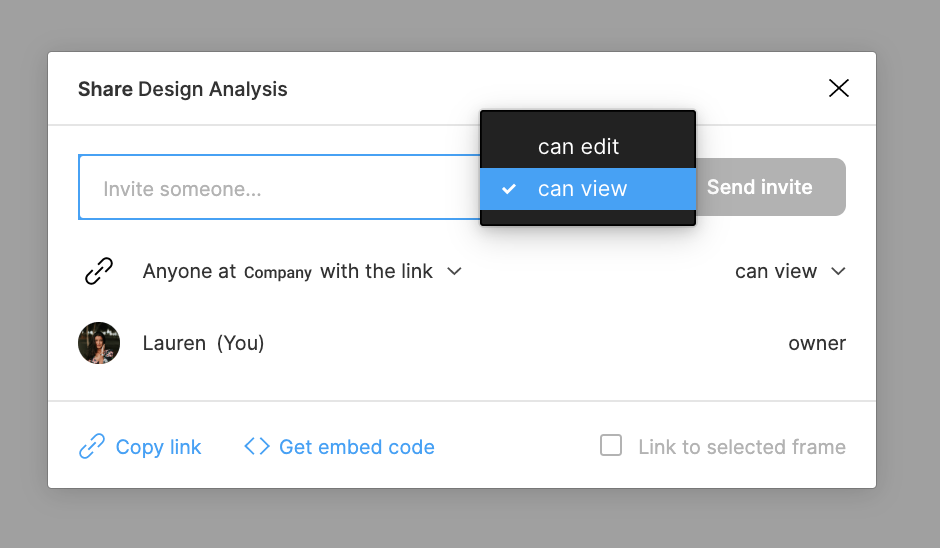The image size is (940, 548).
Task: Select the "can edit" permission option
Action: pos(579,146)
